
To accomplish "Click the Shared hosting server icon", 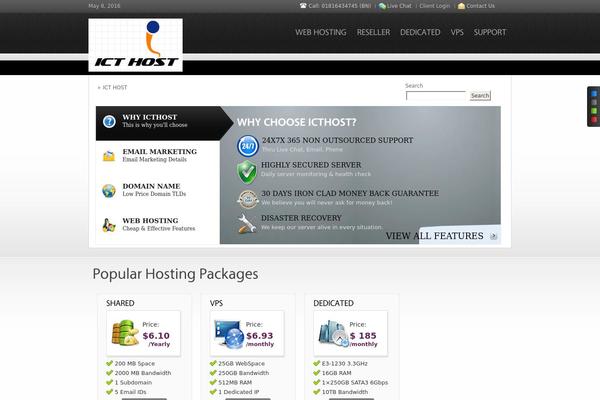I will pos(125,333).
